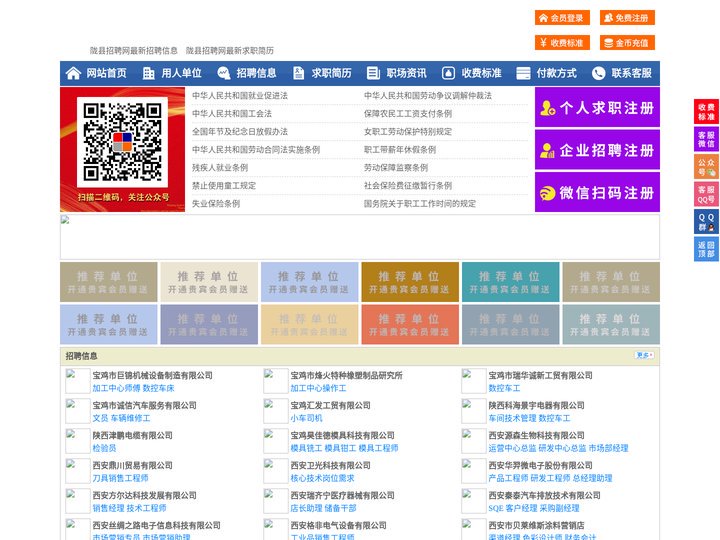Open 宝鸡市巨锦机械设备制造有限公司 company link
Viewport: 720px width, 540px height.
pos(152,375)
